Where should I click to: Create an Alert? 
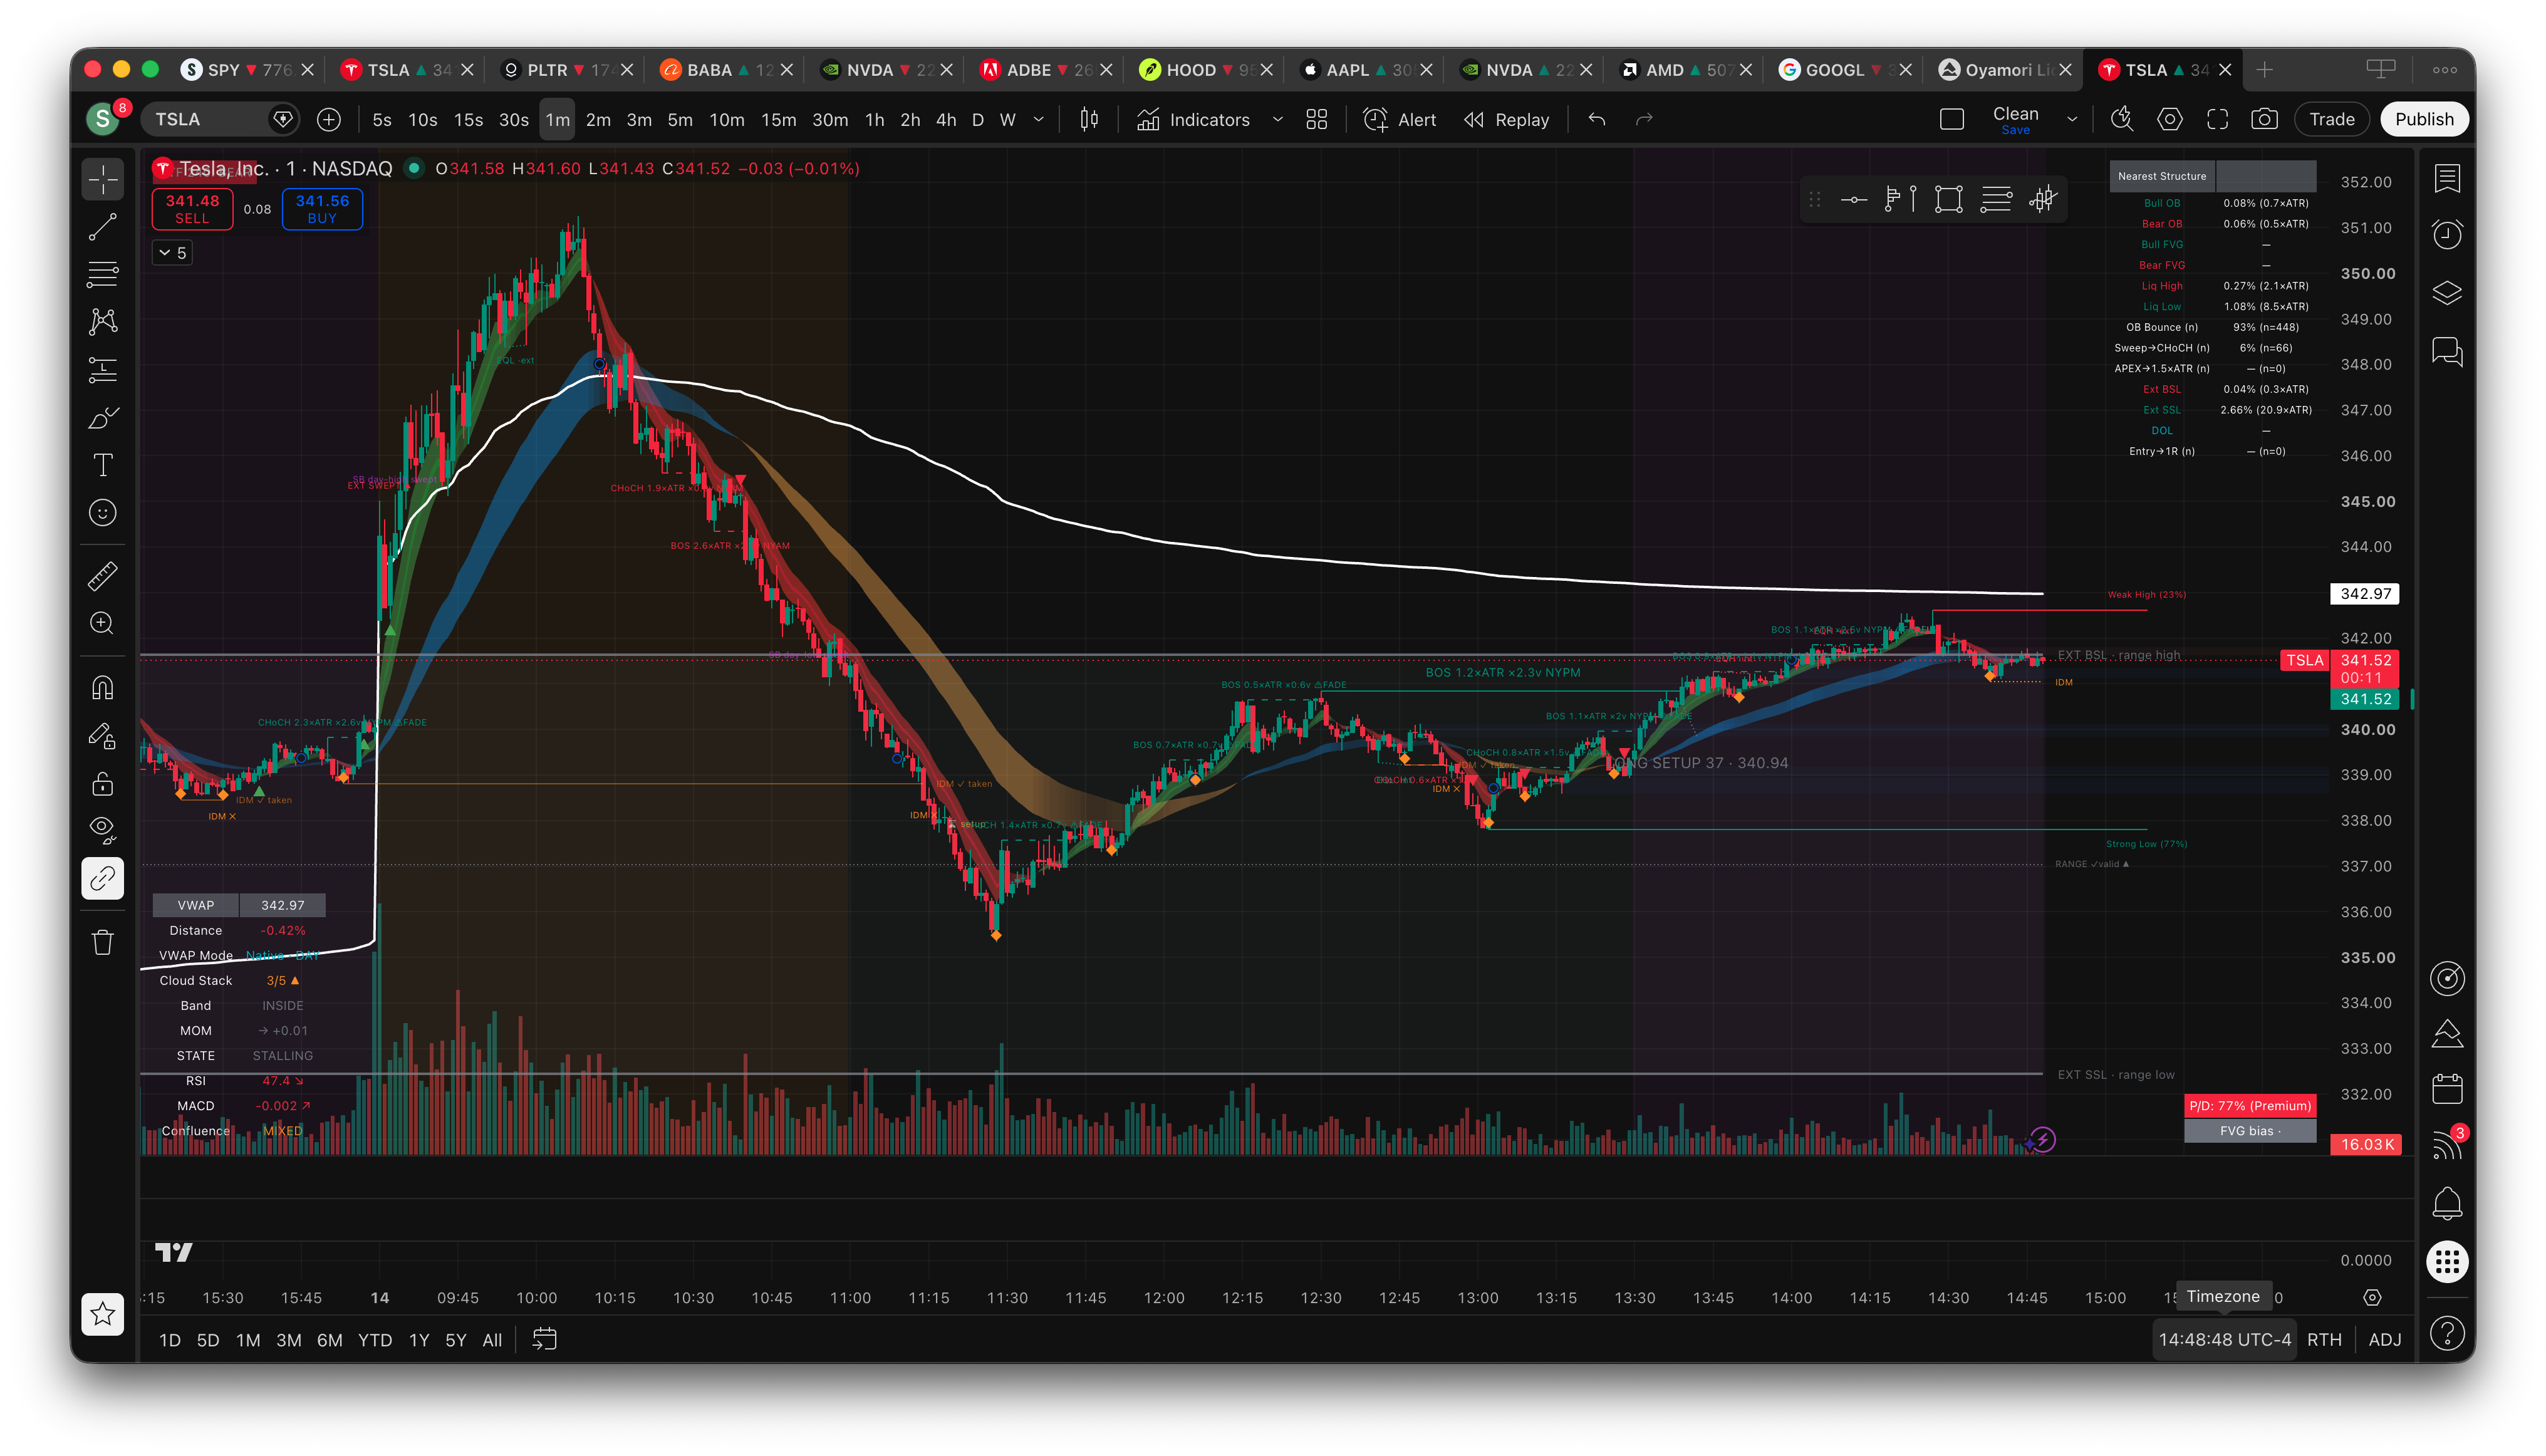[1400, 120]
